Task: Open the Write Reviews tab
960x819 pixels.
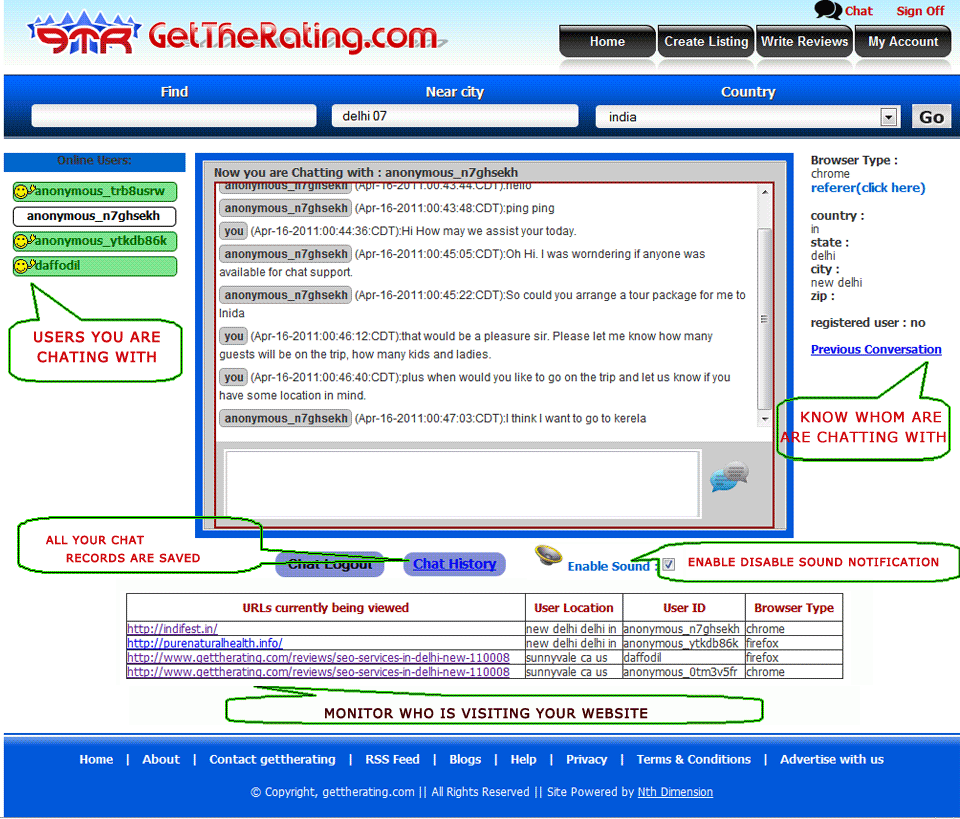Action: pyautogui.click(x=804, y=42)
